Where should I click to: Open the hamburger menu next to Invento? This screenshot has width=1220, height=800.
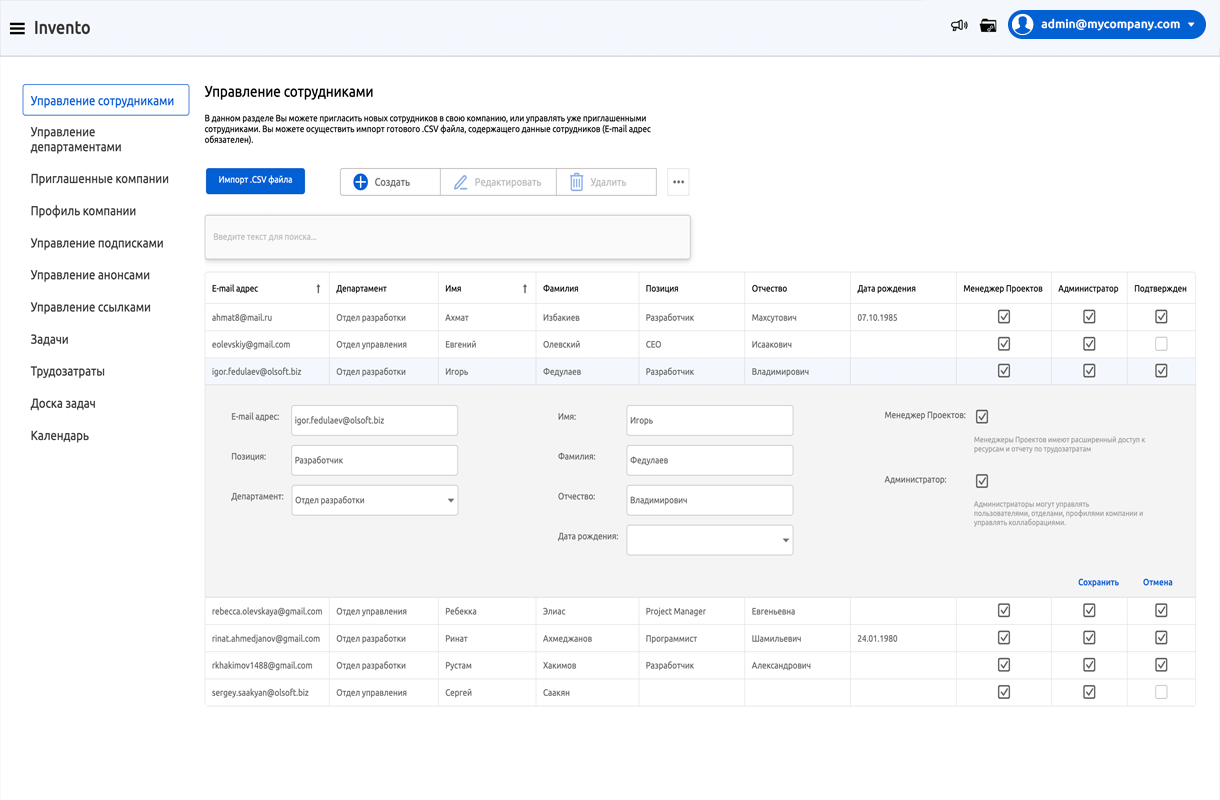[17, 28]
